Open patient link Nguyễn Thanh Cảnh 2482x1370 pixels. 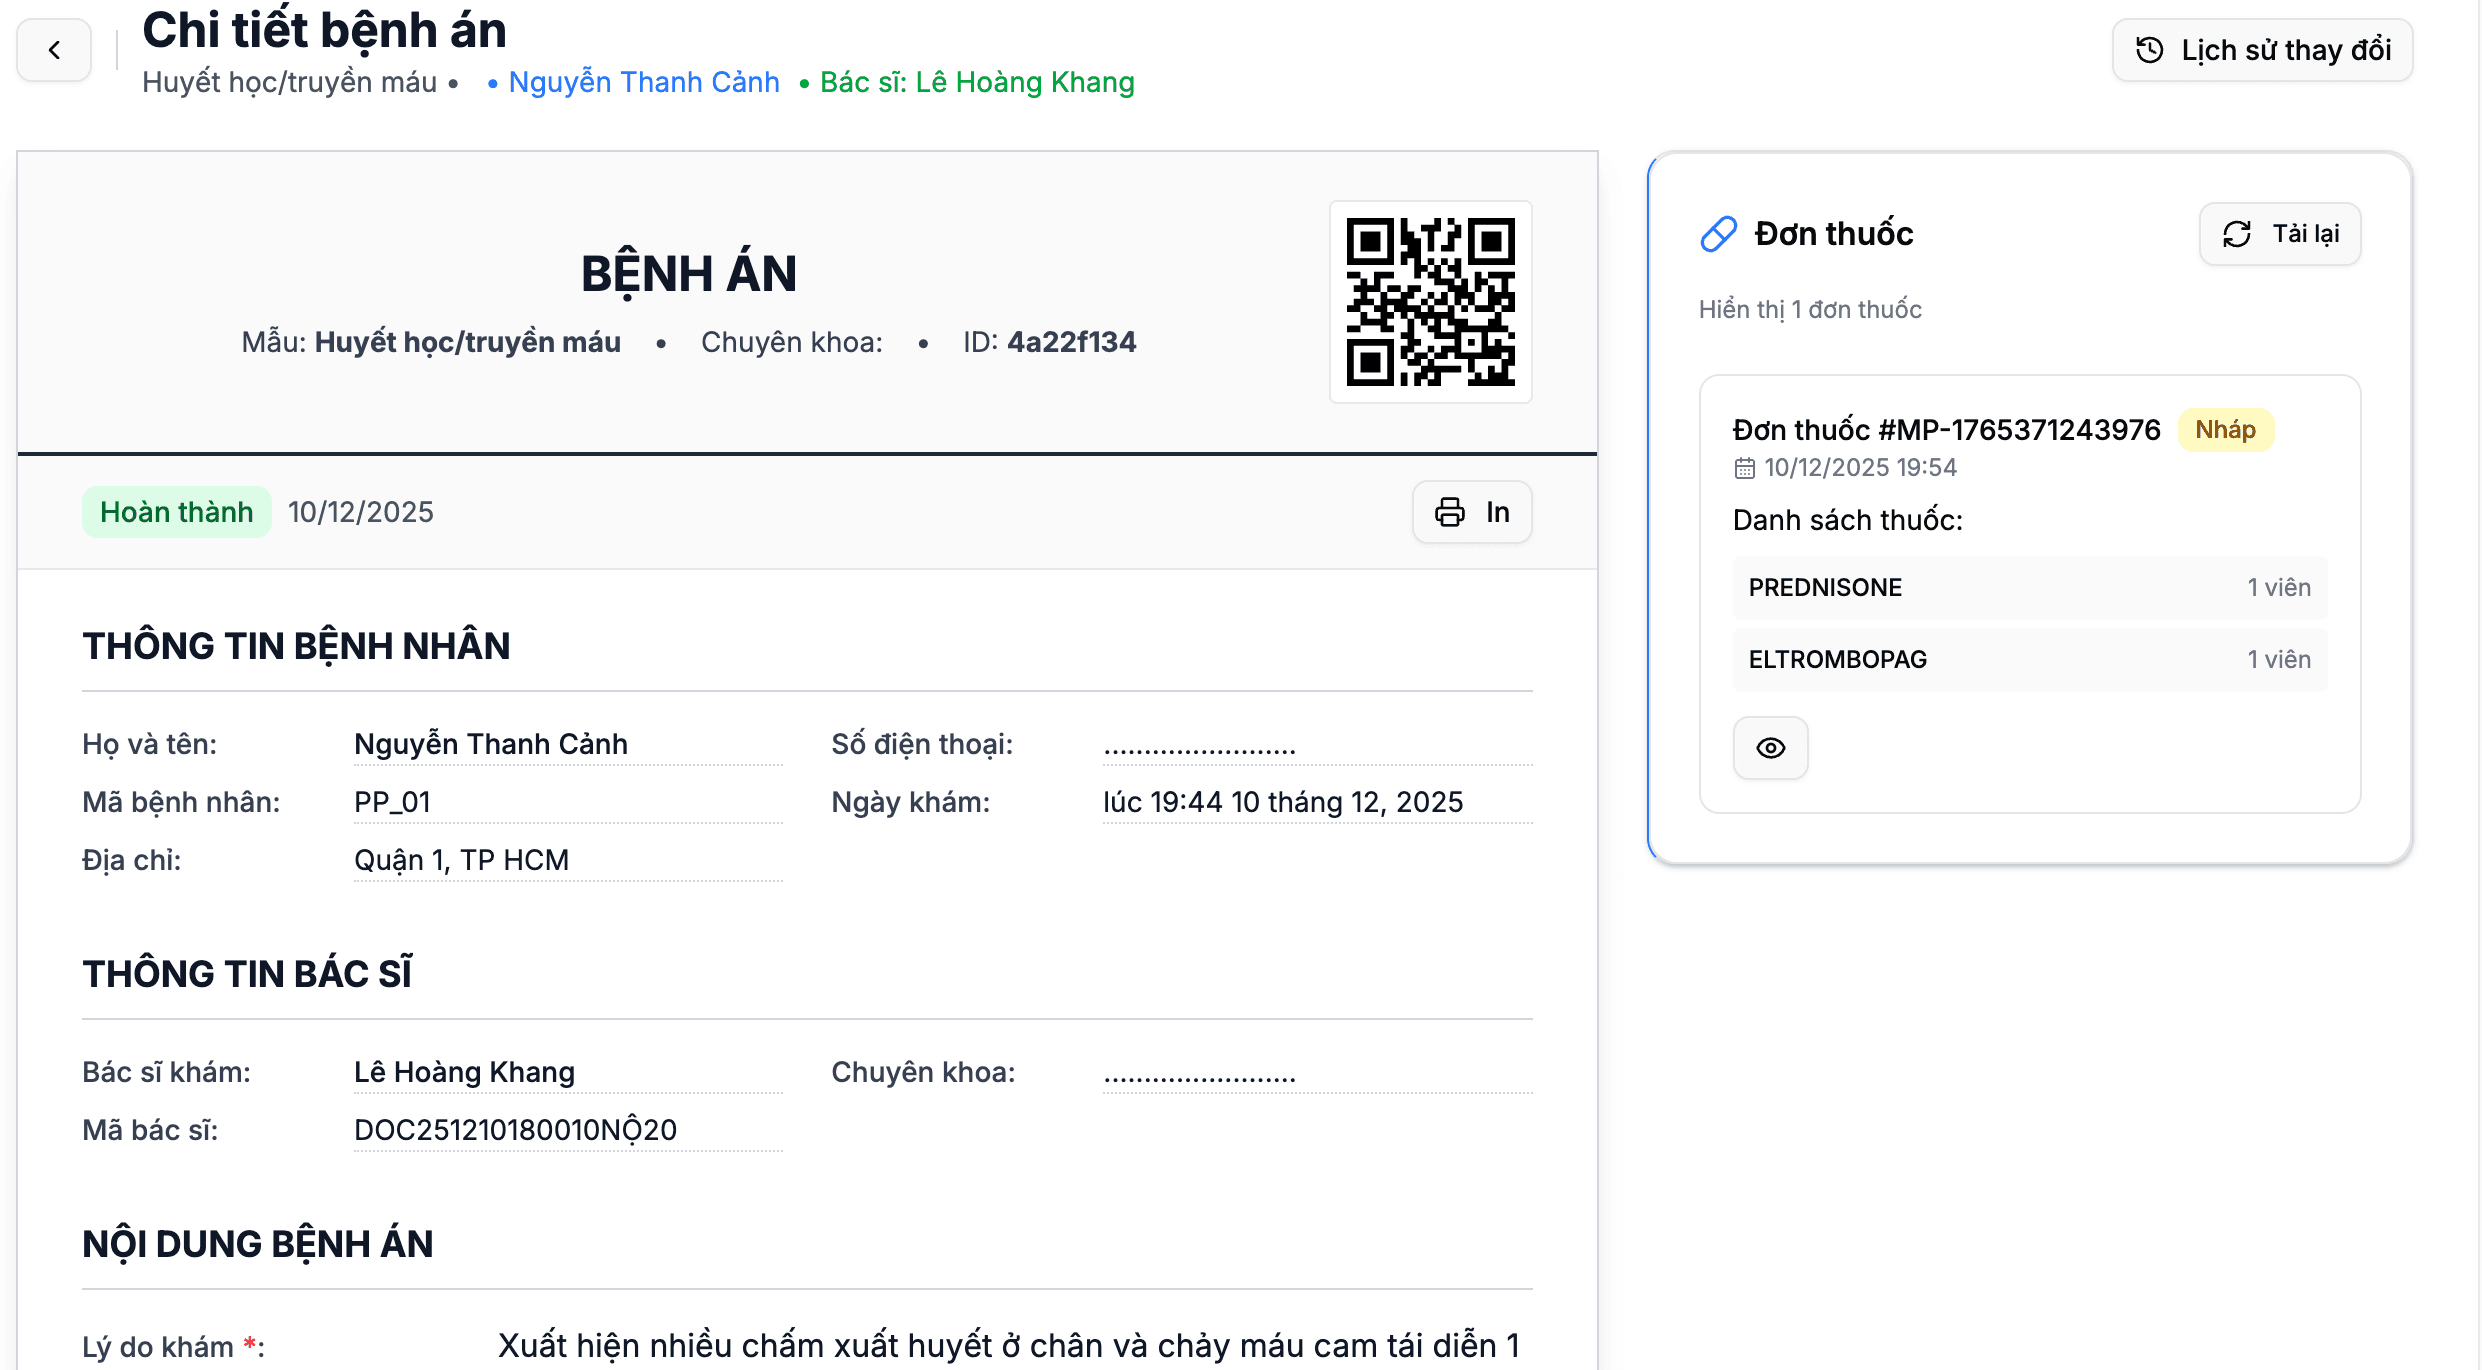tap(644, 82)
